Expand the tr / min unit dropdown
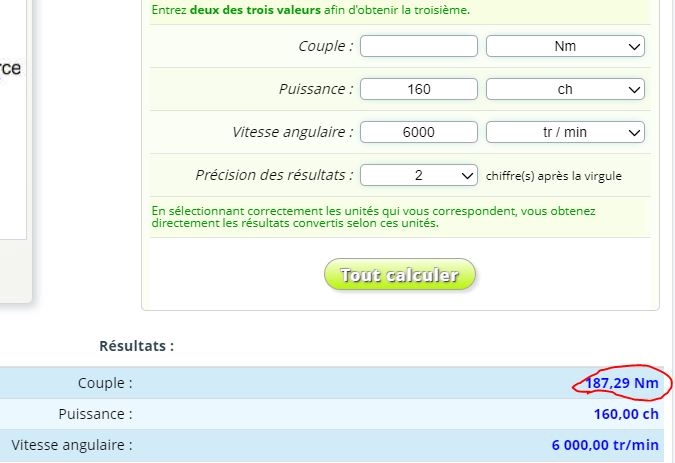 pyautogui.click(x=565, y=132)
